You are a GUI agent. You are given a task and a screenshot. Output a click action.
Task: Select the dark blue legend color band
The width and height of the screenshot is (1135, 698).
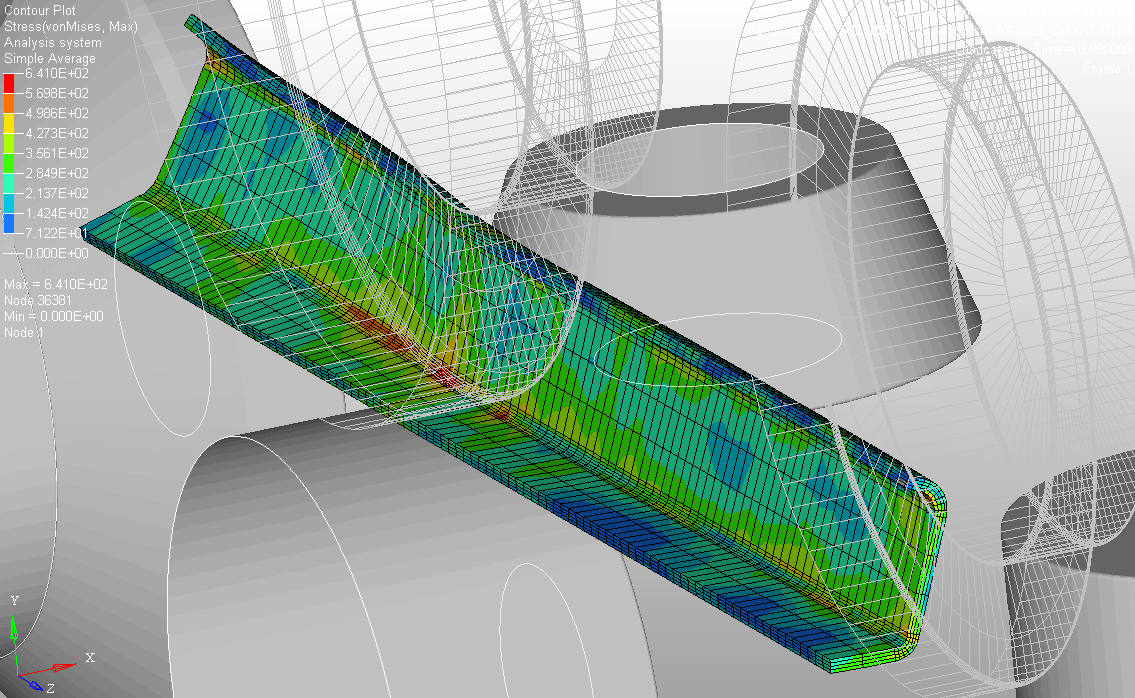coord(9,223)
